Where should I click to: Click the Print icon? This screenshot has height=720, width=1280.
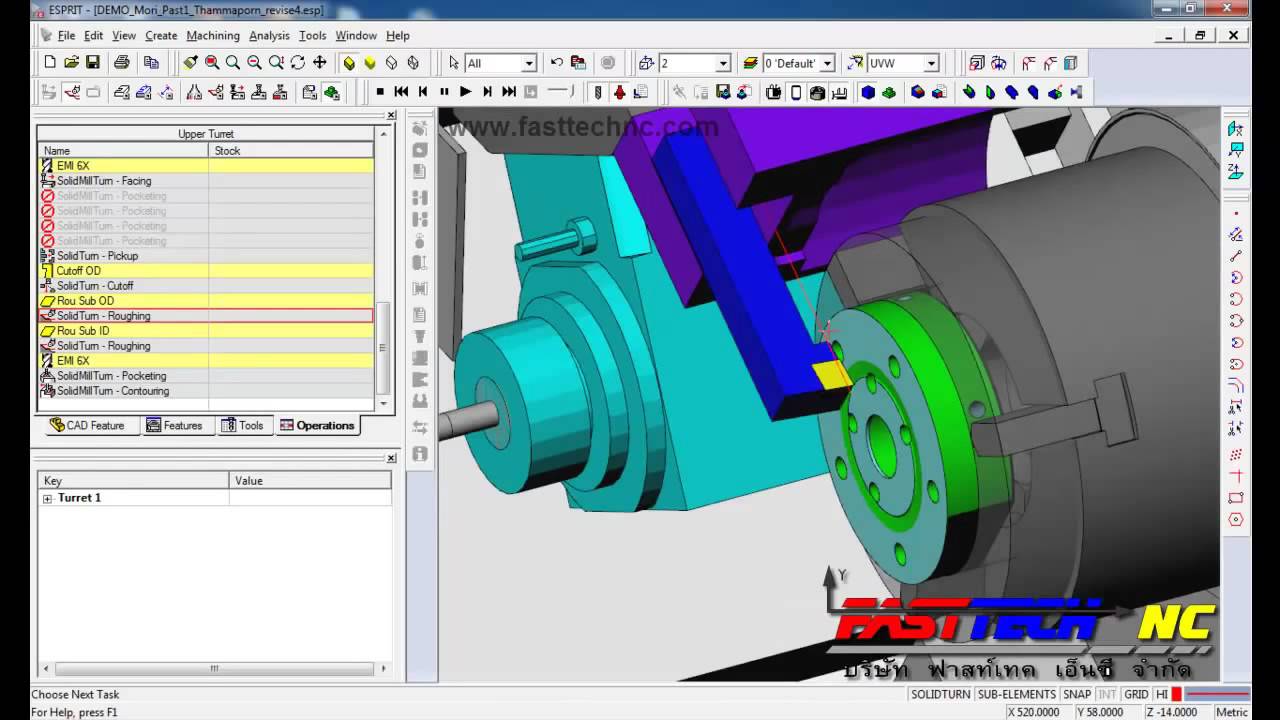[x=122, y=62]
